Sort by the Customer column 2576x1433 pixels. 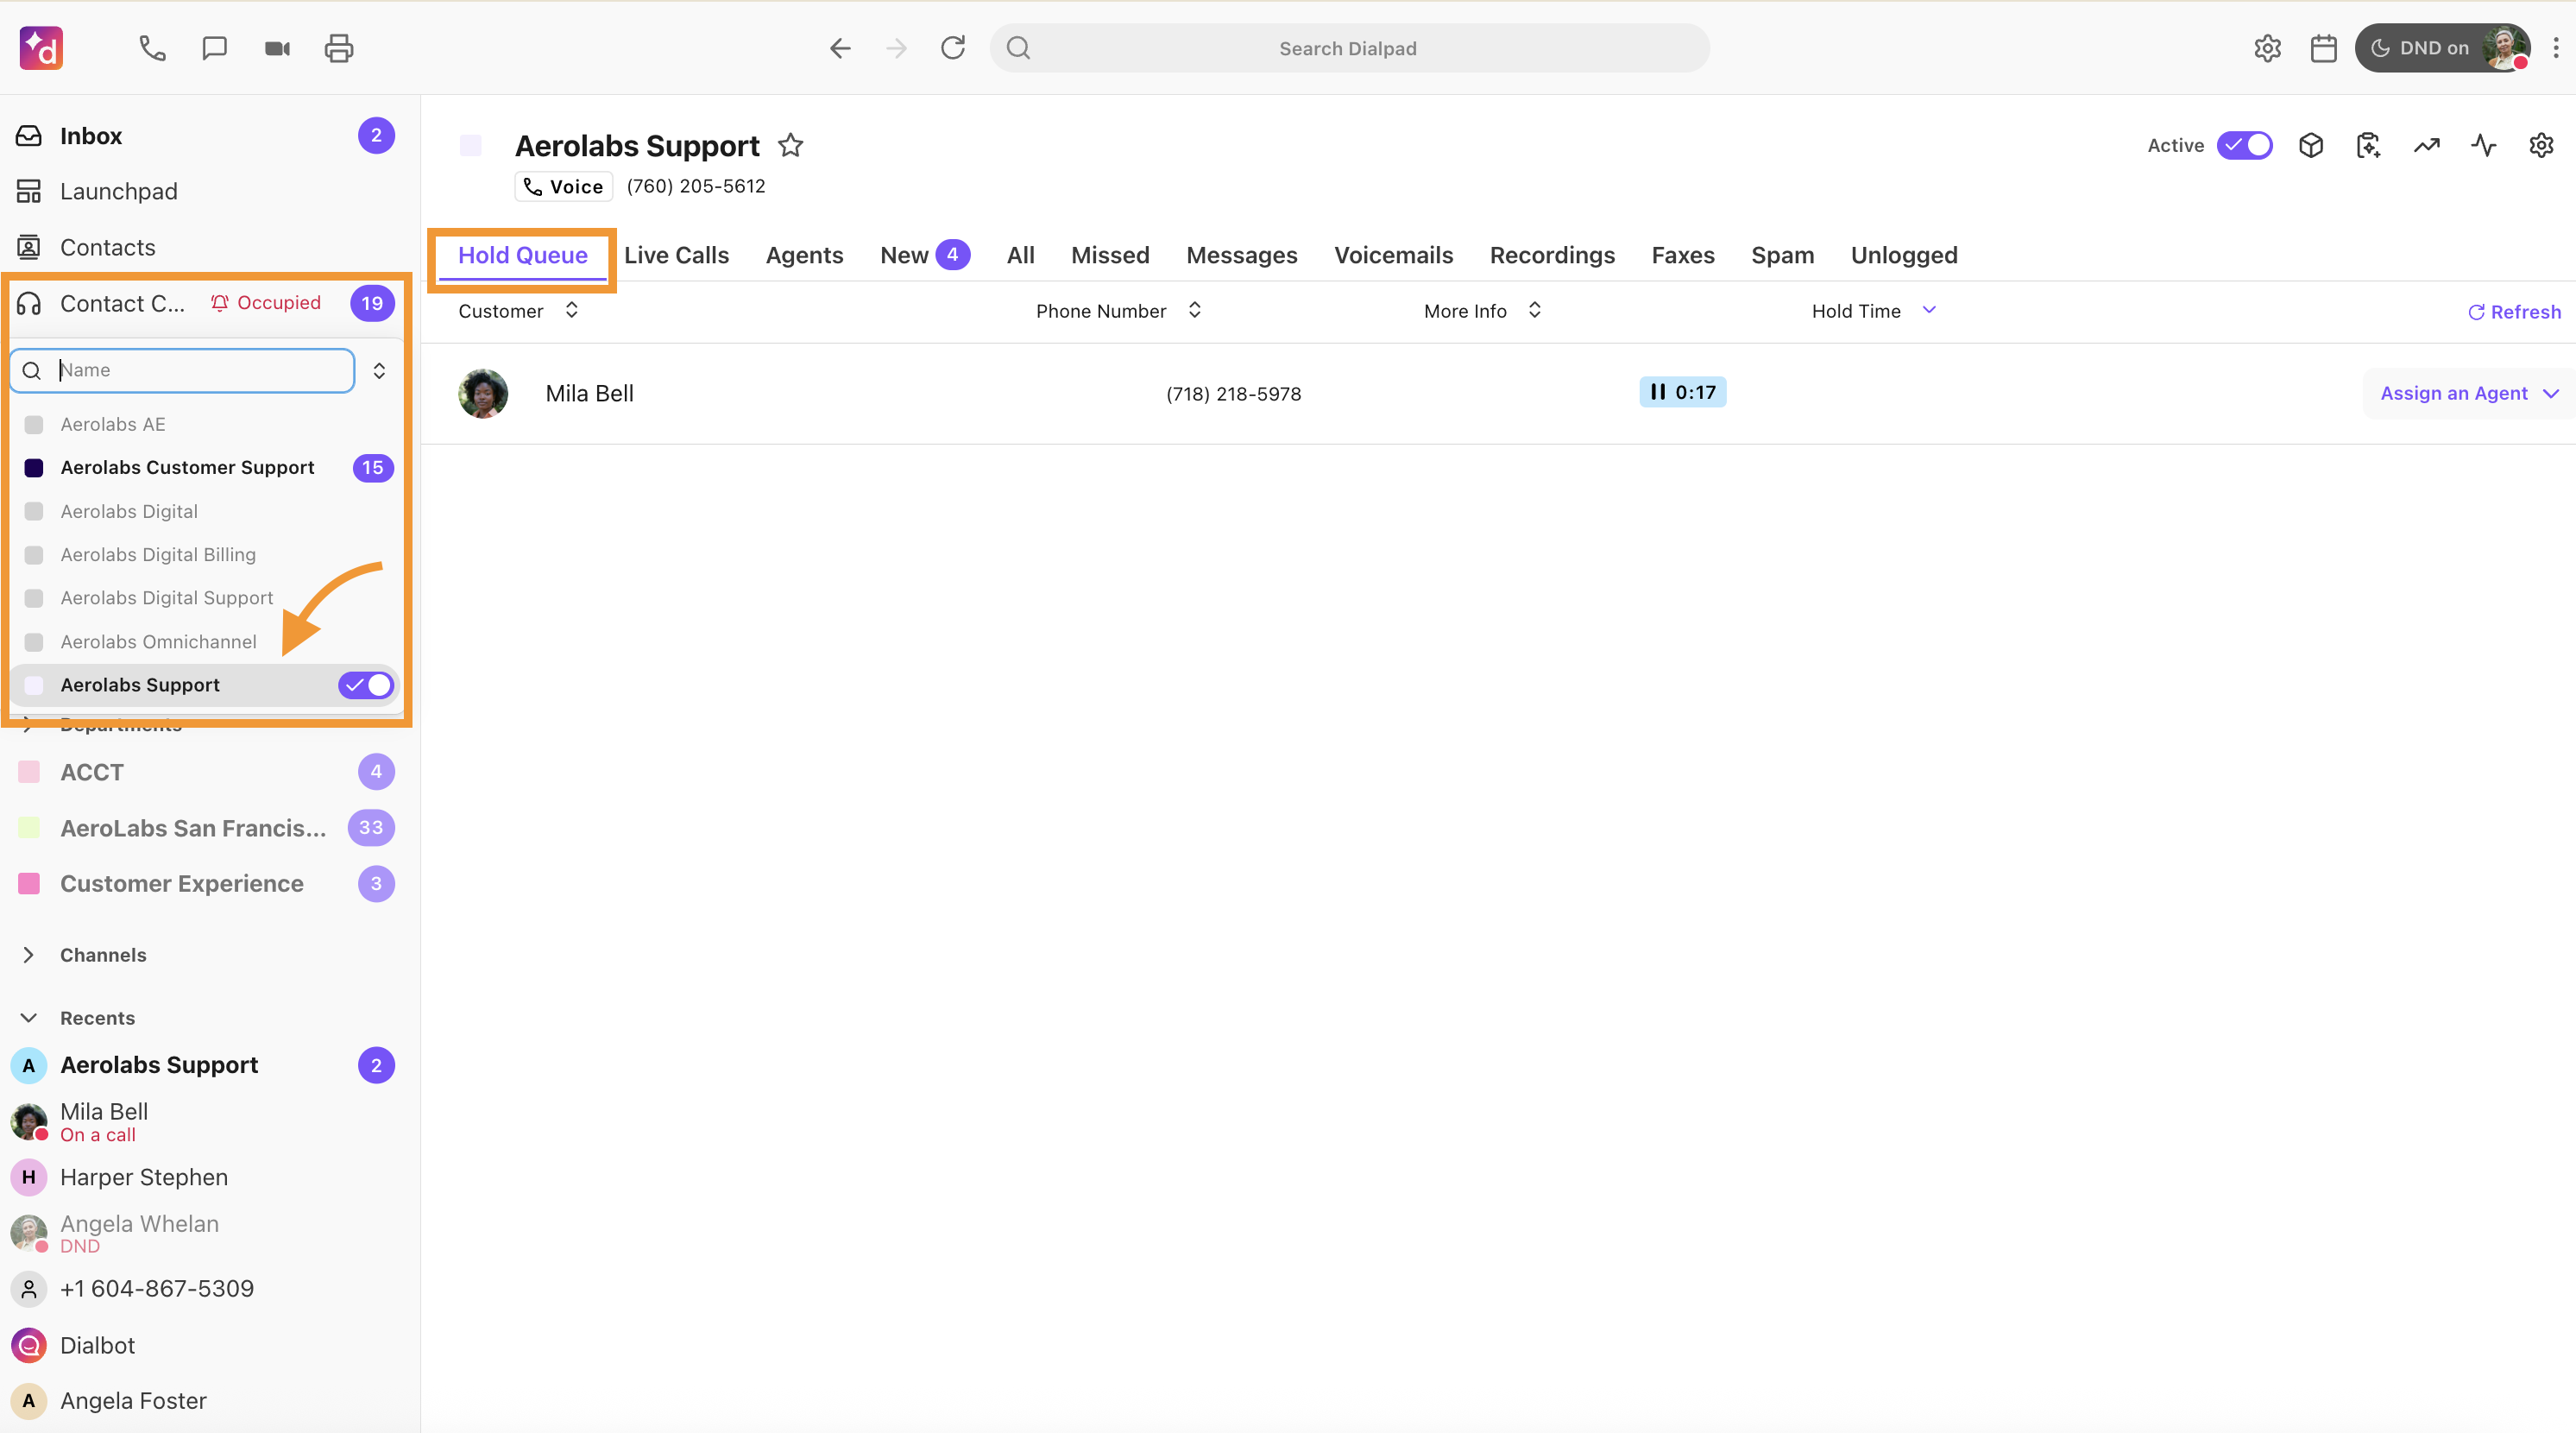[x=517, y=311]
